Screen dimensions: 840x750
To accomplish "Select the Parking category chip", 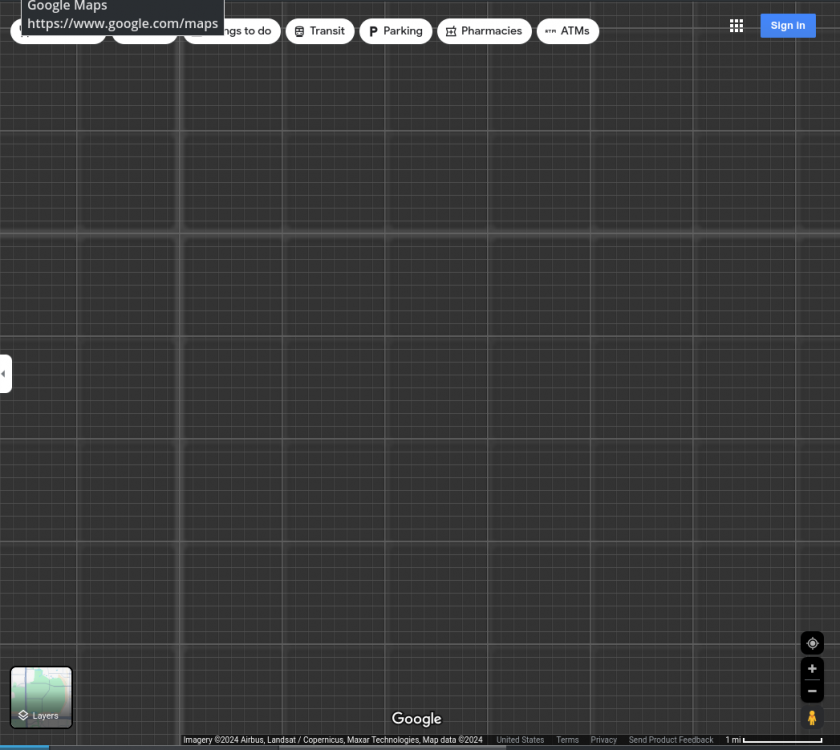I will click(395, 31).
